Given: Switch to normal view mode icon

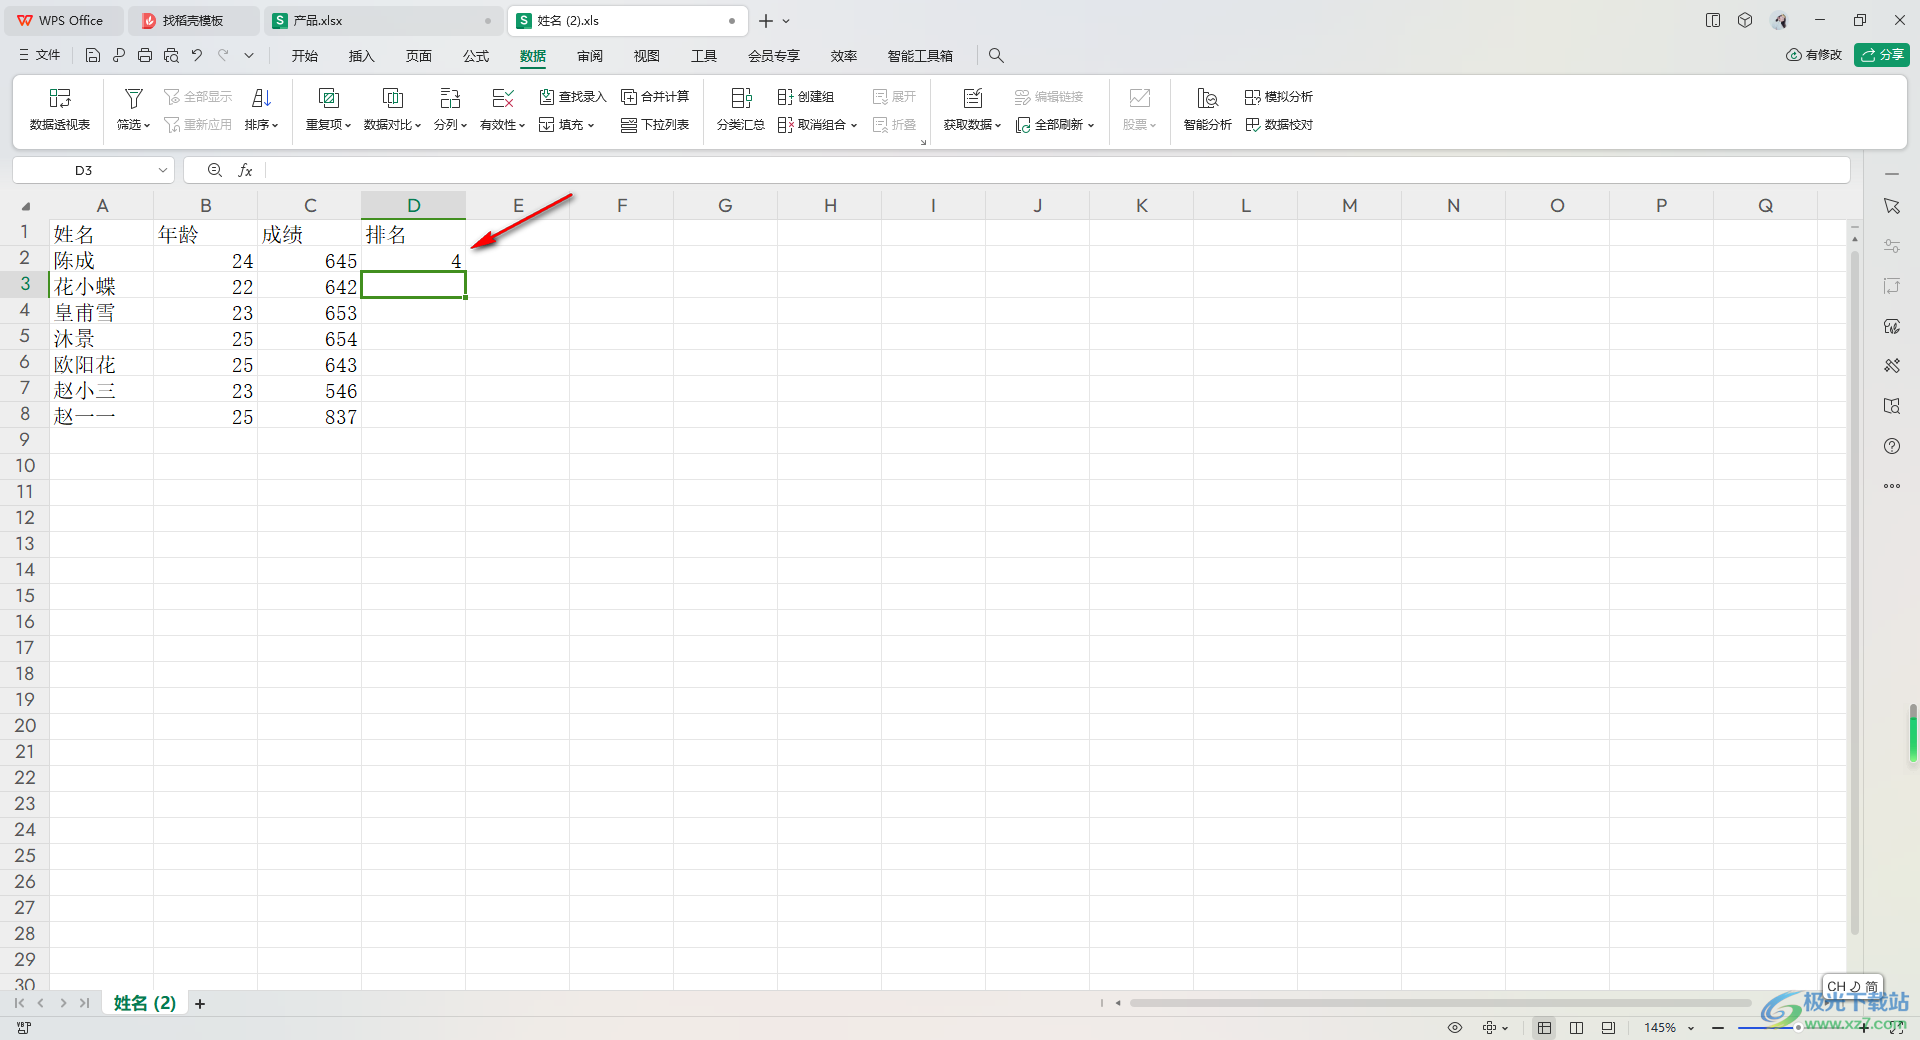Looking at the screenshot, I should coord(1545,1027).
